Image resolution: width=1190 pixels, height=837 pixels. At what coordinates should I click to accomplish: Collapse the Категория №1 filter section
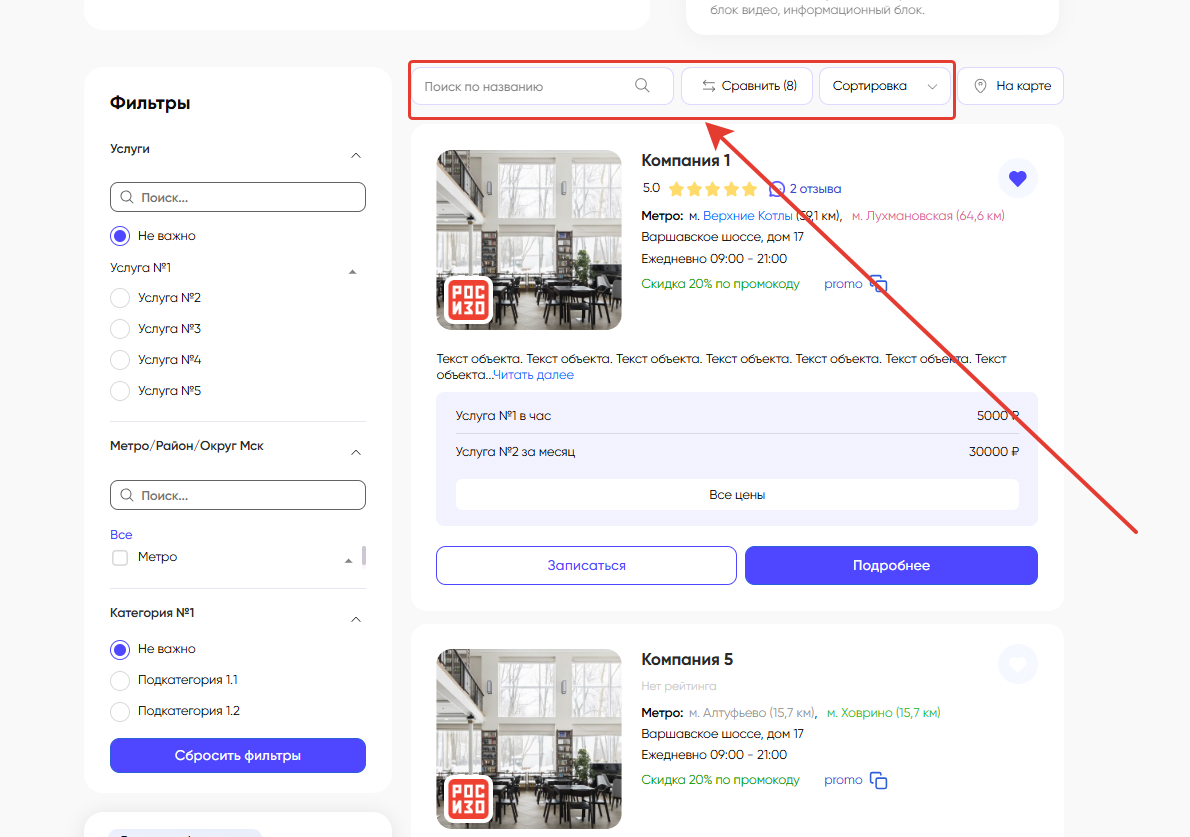pyautogui.click(x=355, y=619)
